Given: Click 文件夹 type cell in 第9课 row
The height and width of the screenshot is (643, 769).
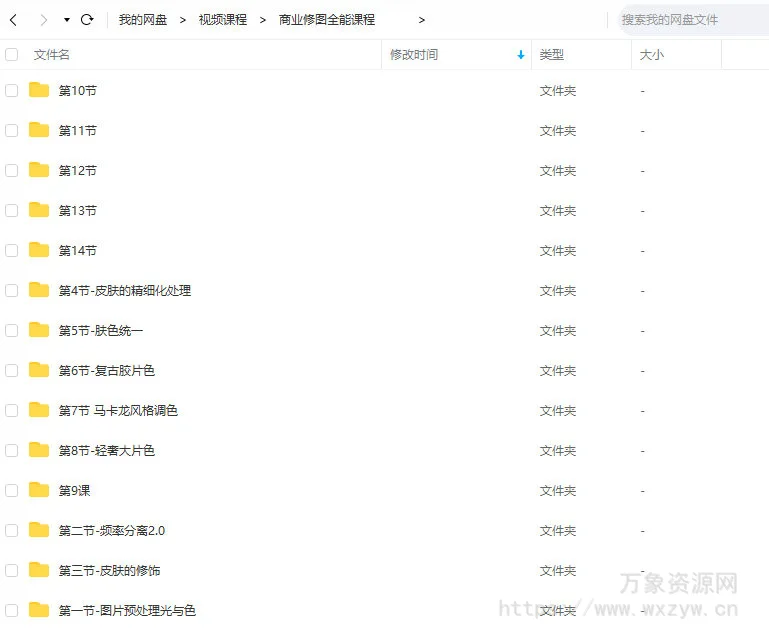Looking at the screenshot, I should pyautogui.click(x=558, y=490).
